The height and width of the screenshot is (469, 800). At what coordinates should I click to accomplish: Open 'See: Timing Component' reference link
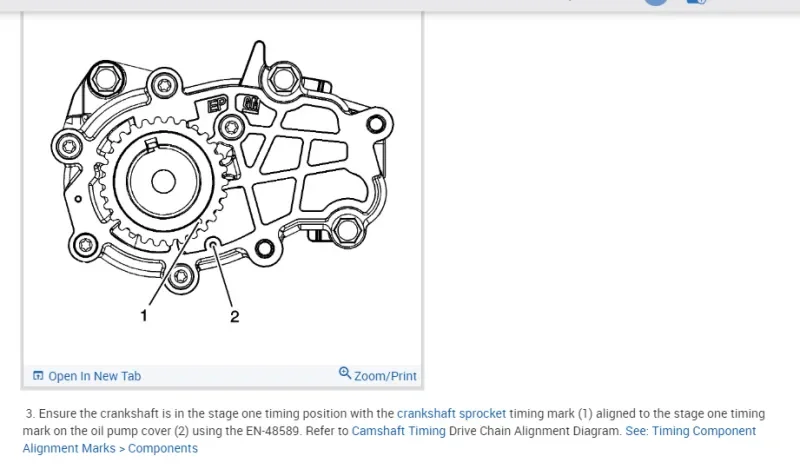[x=690, y=431]
